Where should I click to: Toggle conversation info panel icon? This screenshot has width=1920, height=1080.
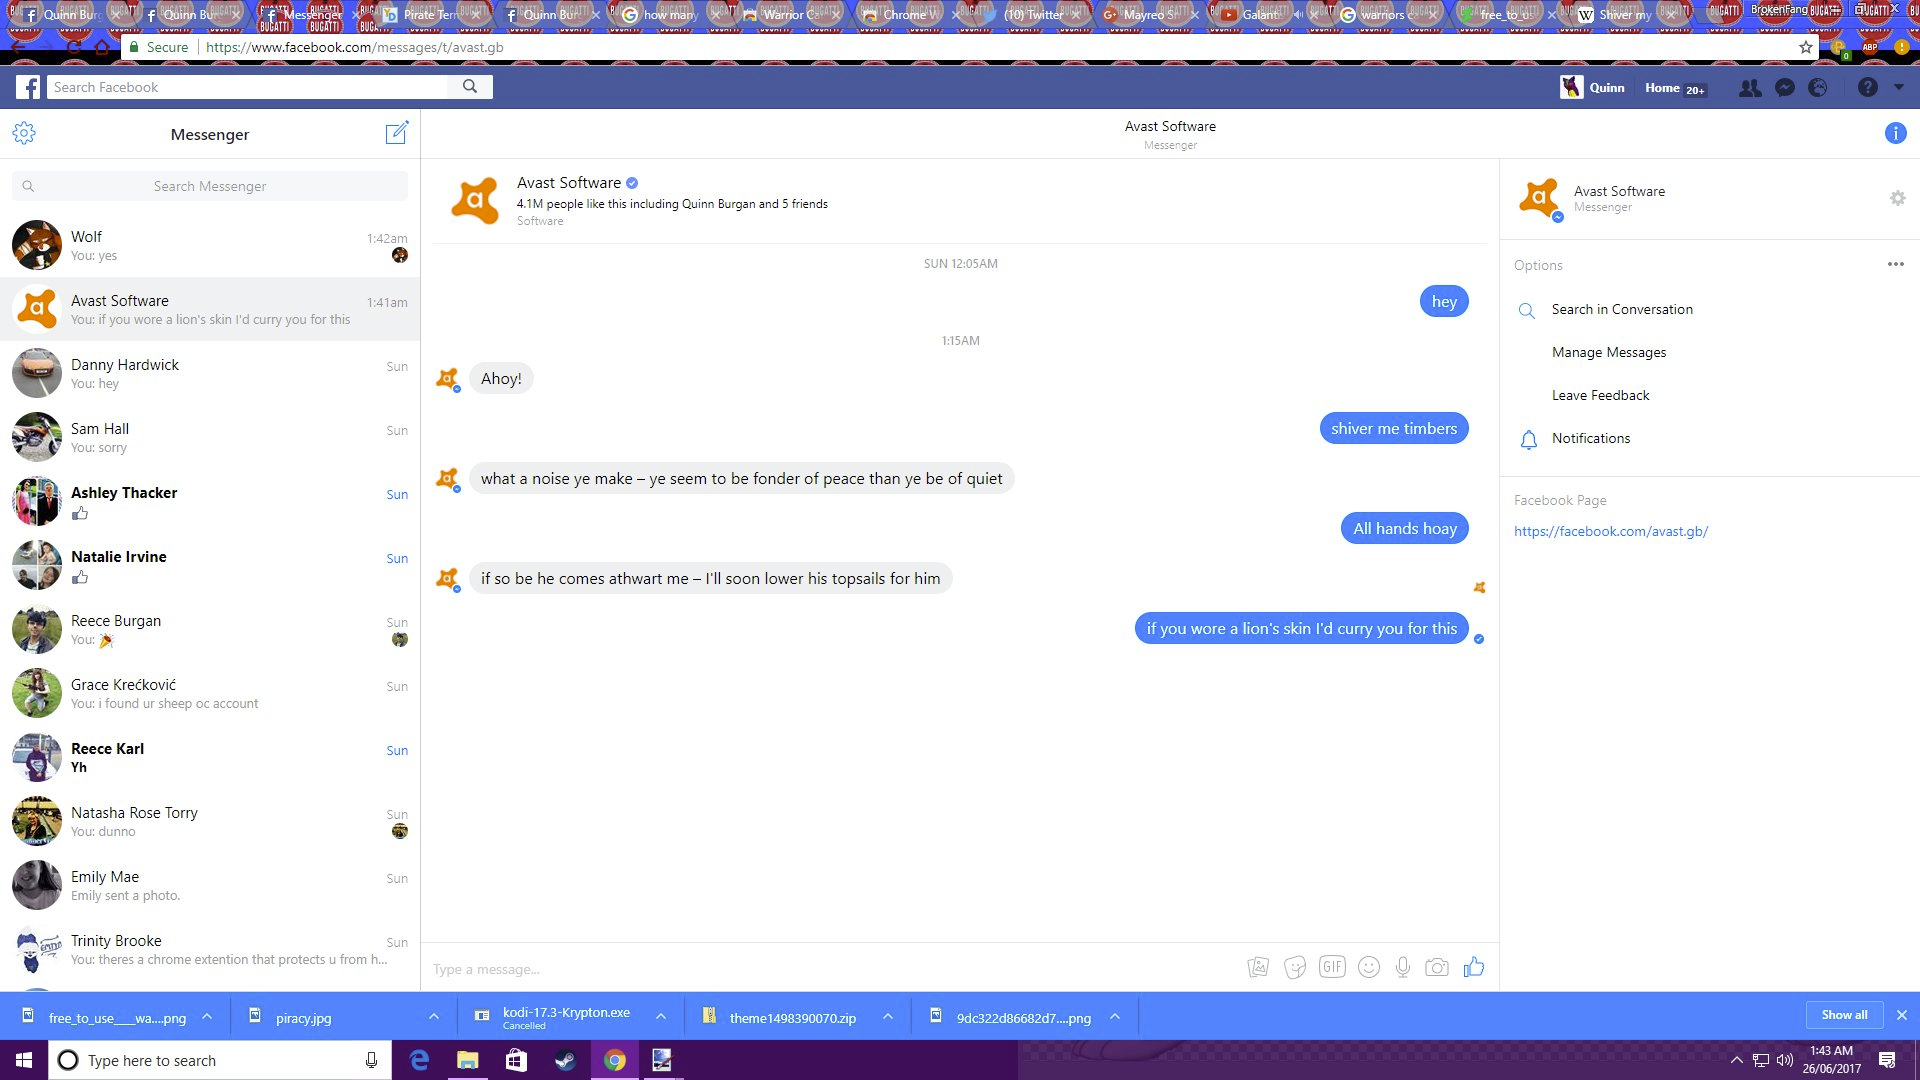pos(1895,133)
